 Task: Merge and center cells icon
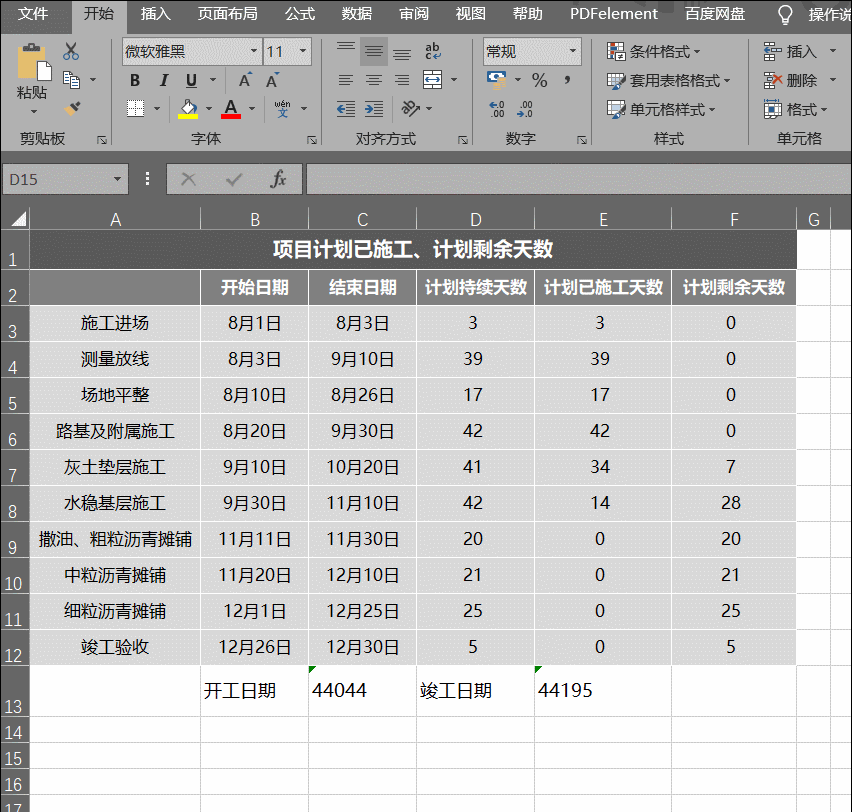433,80
